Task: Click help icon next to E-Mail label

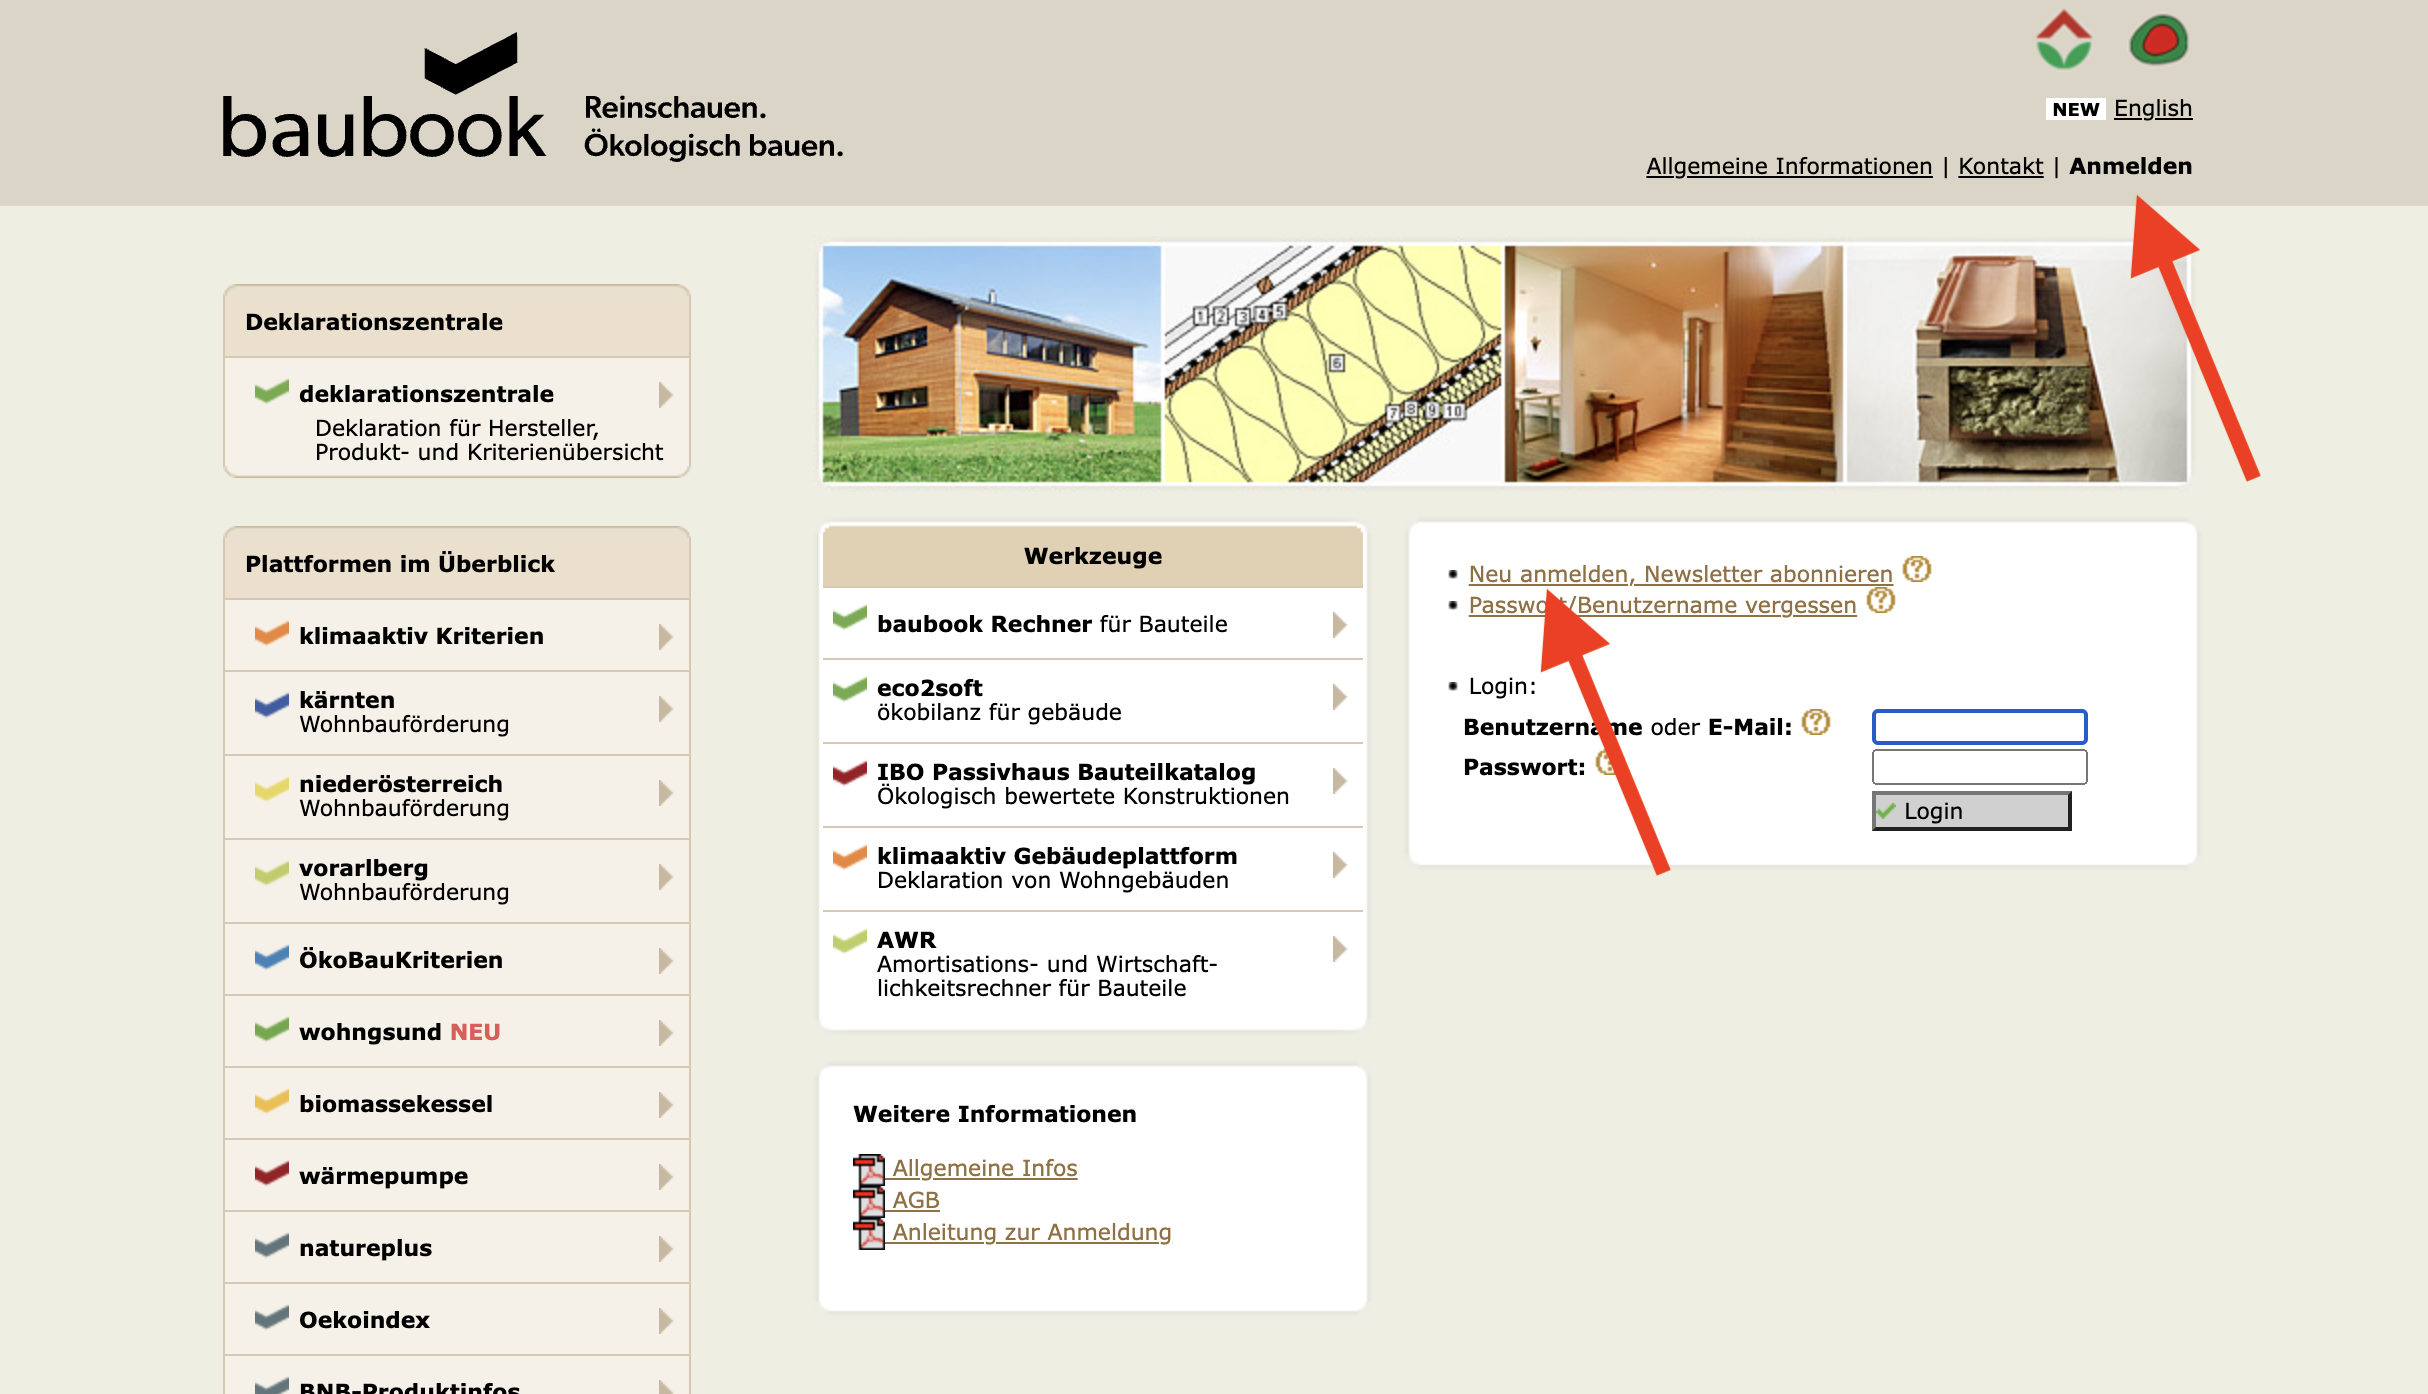Action: [1816, 723]
